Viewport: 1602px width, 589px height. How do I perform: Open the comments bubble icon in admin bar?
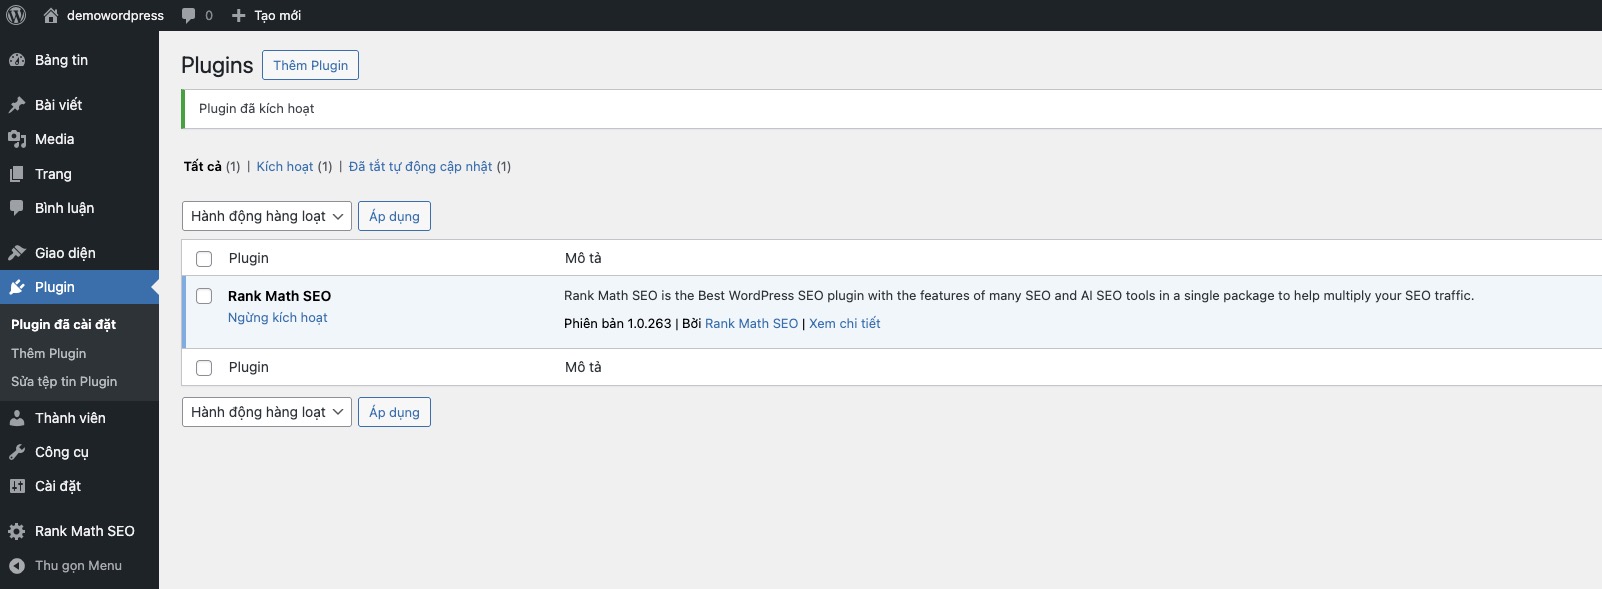(x=189, y=15)
